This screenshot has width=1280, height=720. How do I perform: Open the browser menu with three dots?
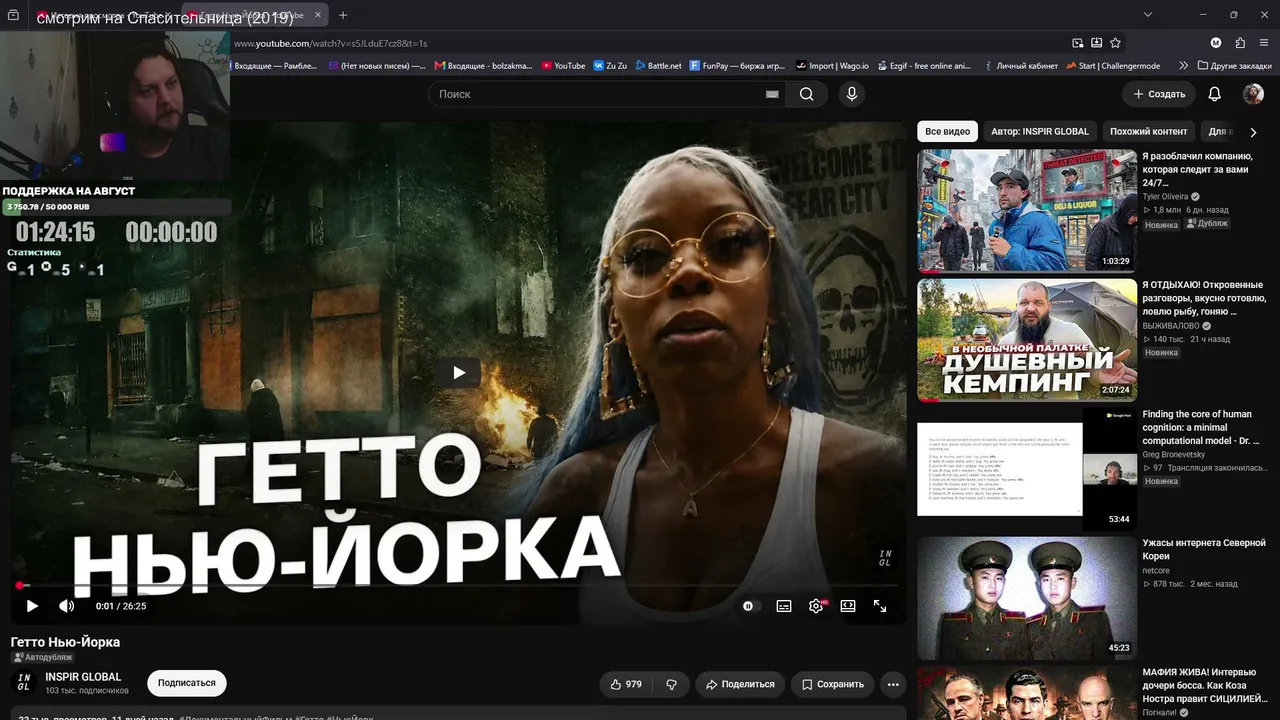pyautogui.click(x=1265, y=43)
